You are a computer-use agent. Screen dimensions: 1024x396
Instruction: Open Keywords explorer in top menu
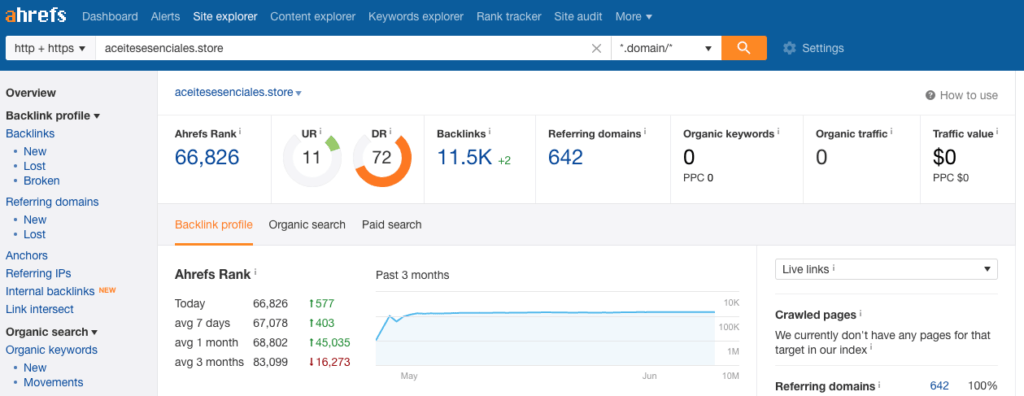tap(416, 16)
